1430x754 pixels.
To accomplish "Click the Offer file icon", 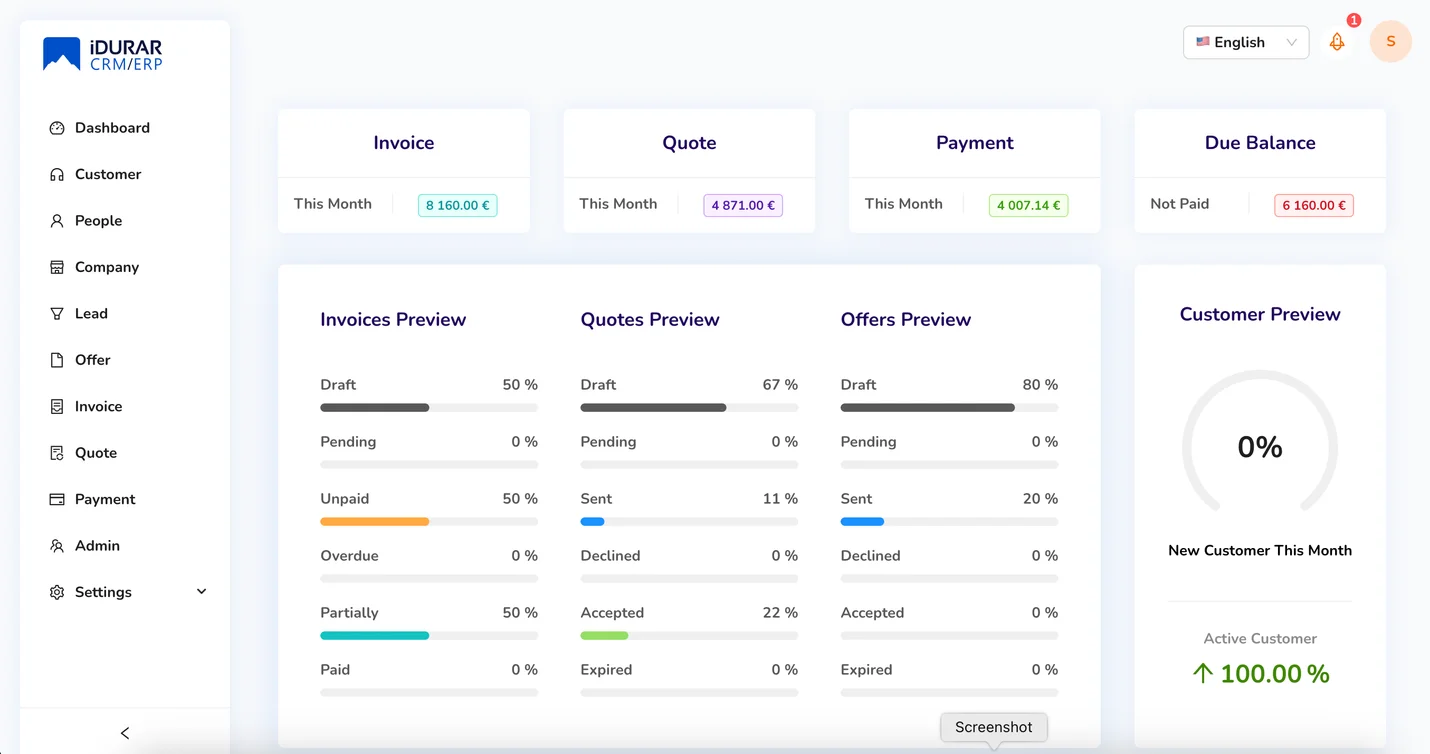I will point(57,360).
